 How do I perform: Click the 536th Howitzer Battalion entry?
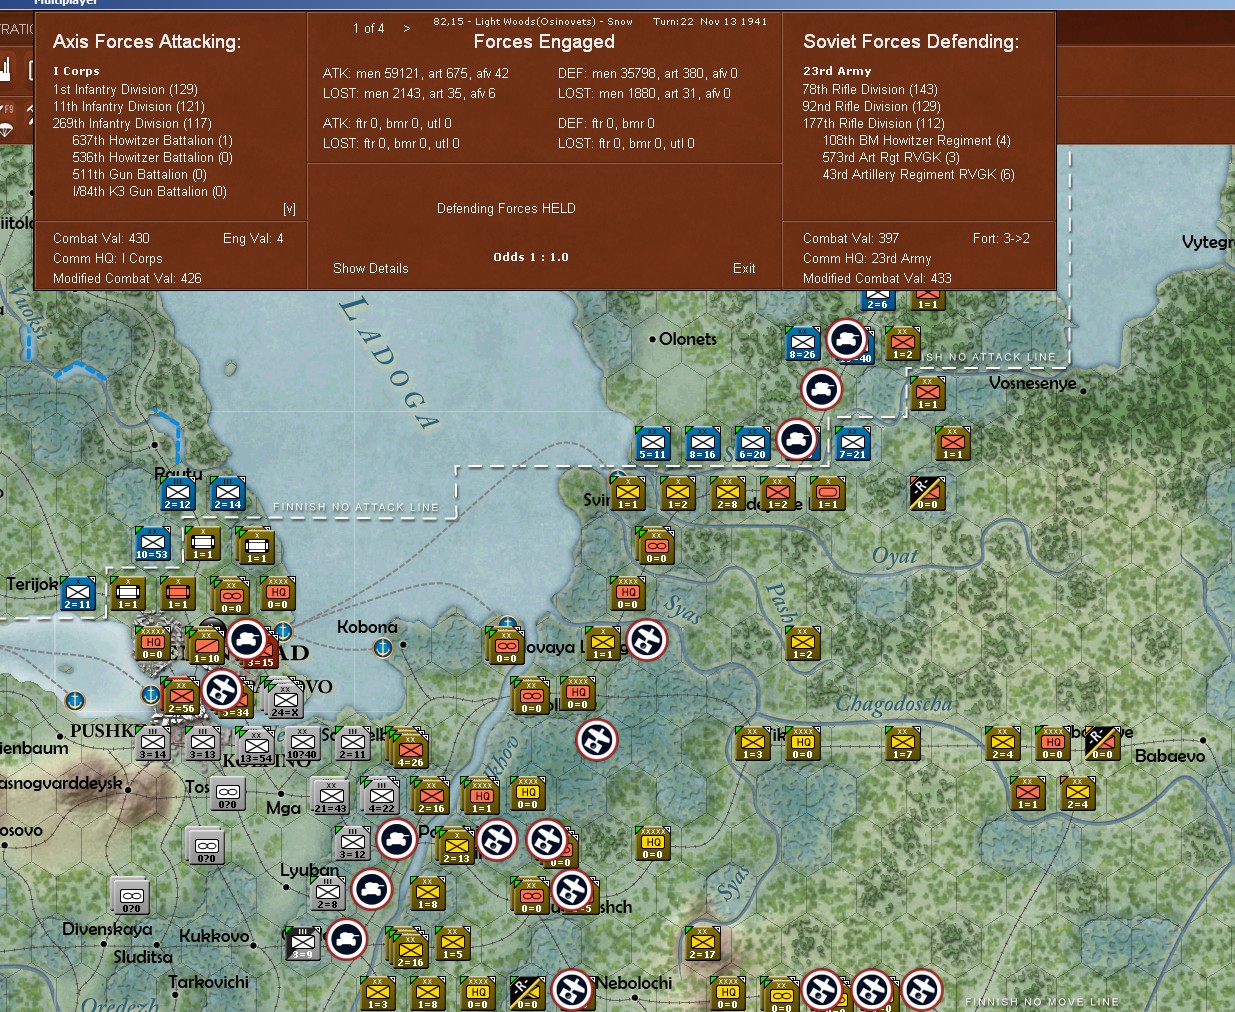[x=152, y=157]
